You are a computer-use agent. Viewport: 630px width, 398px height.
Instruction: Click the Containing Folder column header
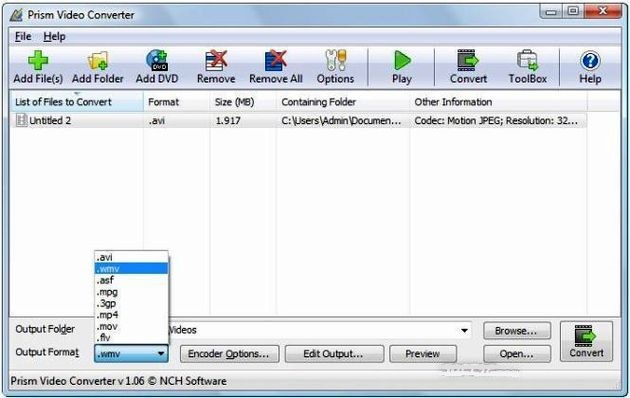(343, 102)
